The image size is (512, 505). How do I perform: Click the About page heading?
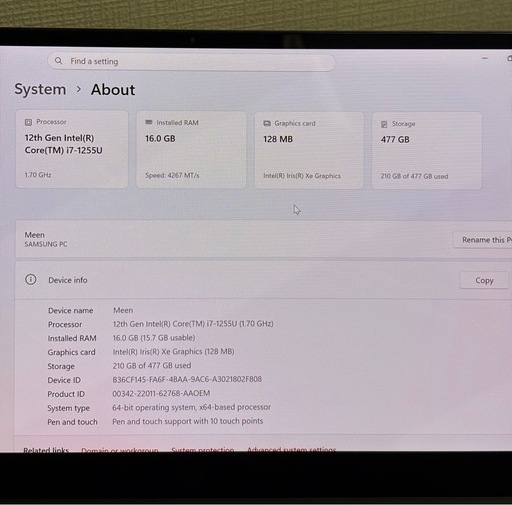113,90
